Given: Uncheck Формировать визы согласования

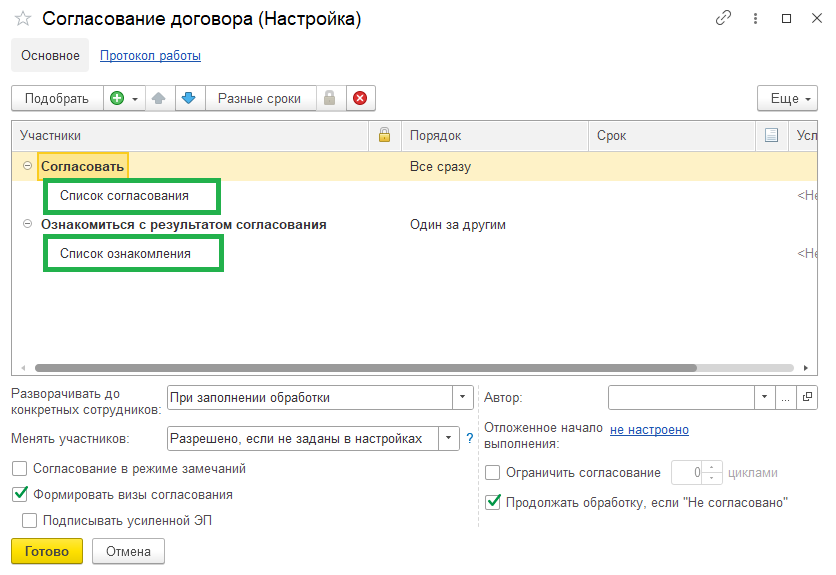Looking at the screenshot, I should (20, 494).
